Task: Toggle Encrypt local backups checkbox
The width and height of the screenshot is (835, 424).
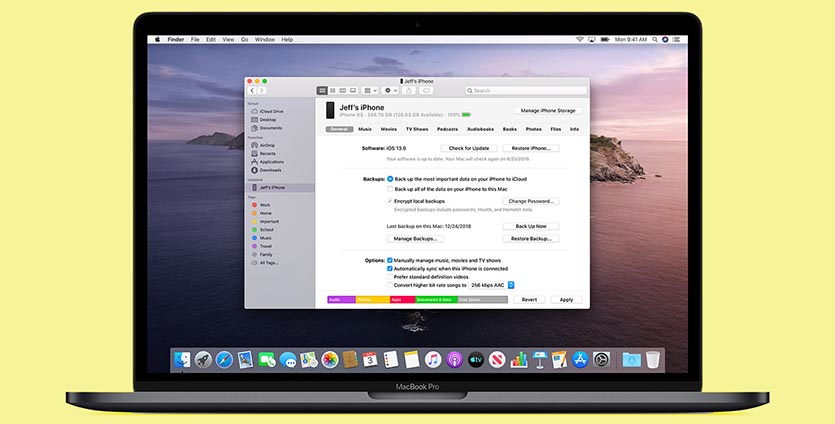Action: [390, 201]
